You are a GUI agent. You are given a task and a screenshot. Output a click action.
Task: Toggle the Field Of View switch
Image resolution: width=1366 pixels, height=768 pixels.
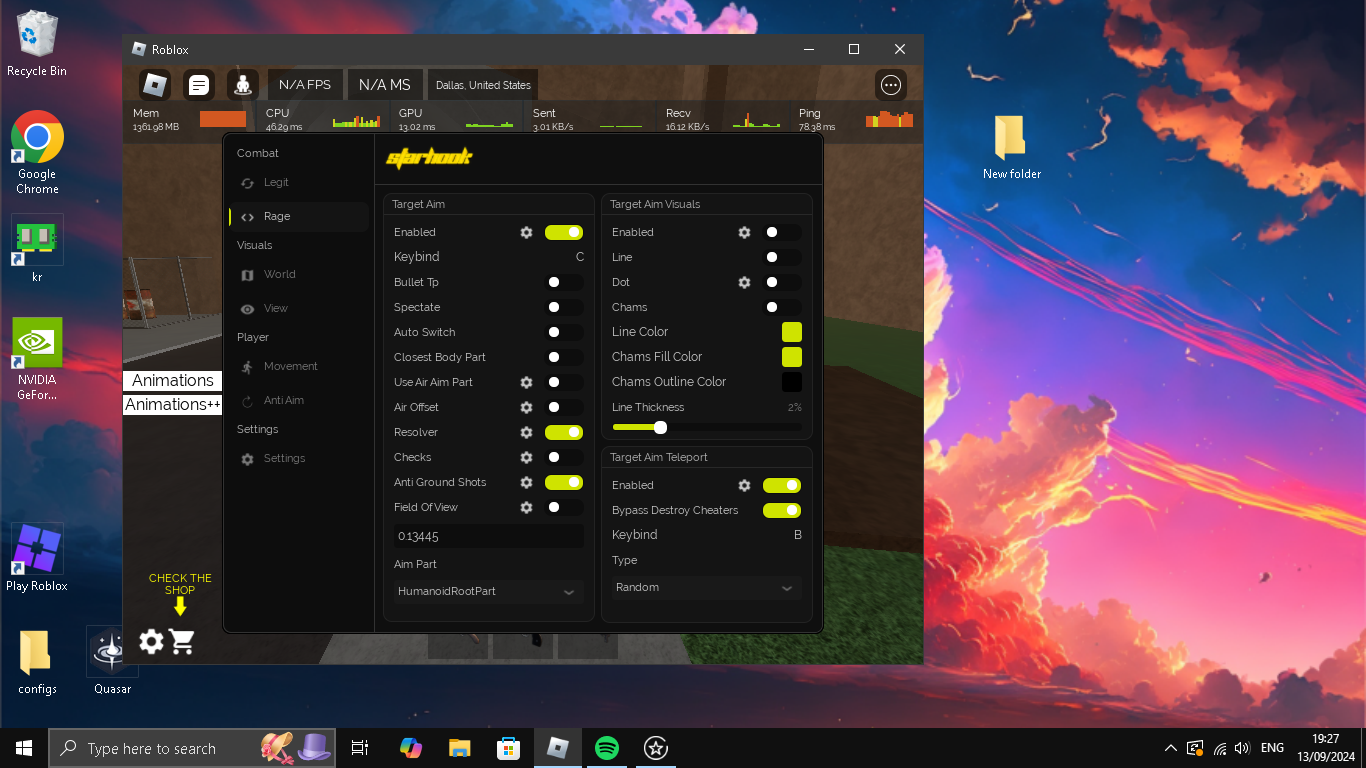click(x=564, y=507)
